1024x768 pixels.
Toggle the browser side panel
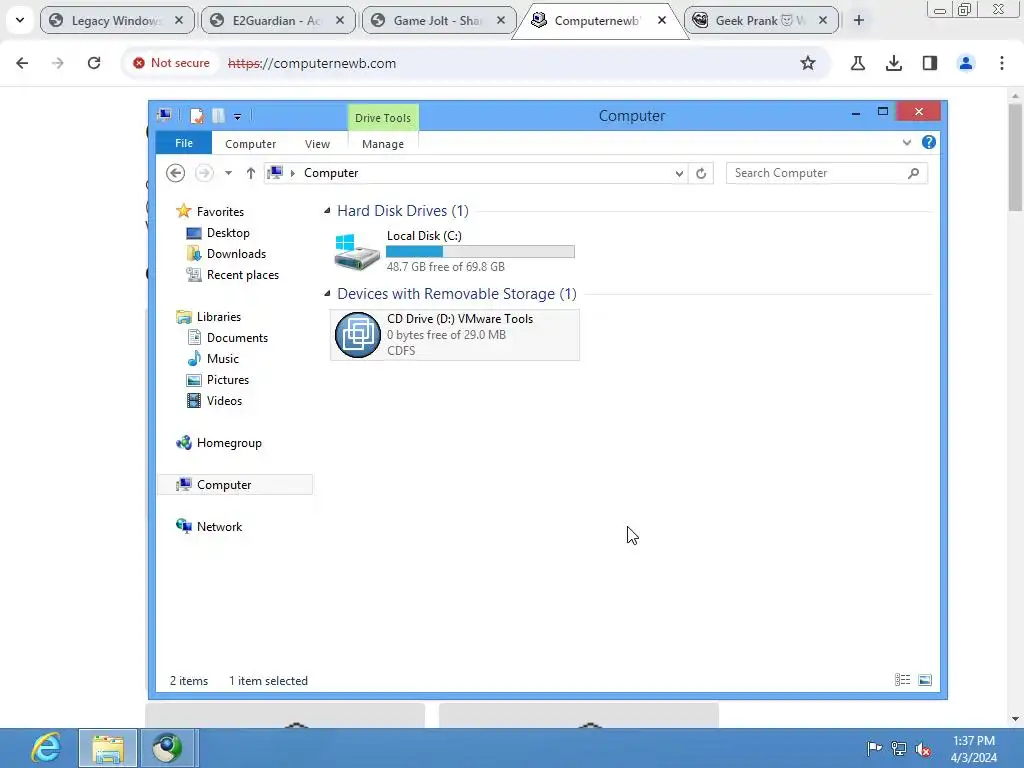(930, 63)
